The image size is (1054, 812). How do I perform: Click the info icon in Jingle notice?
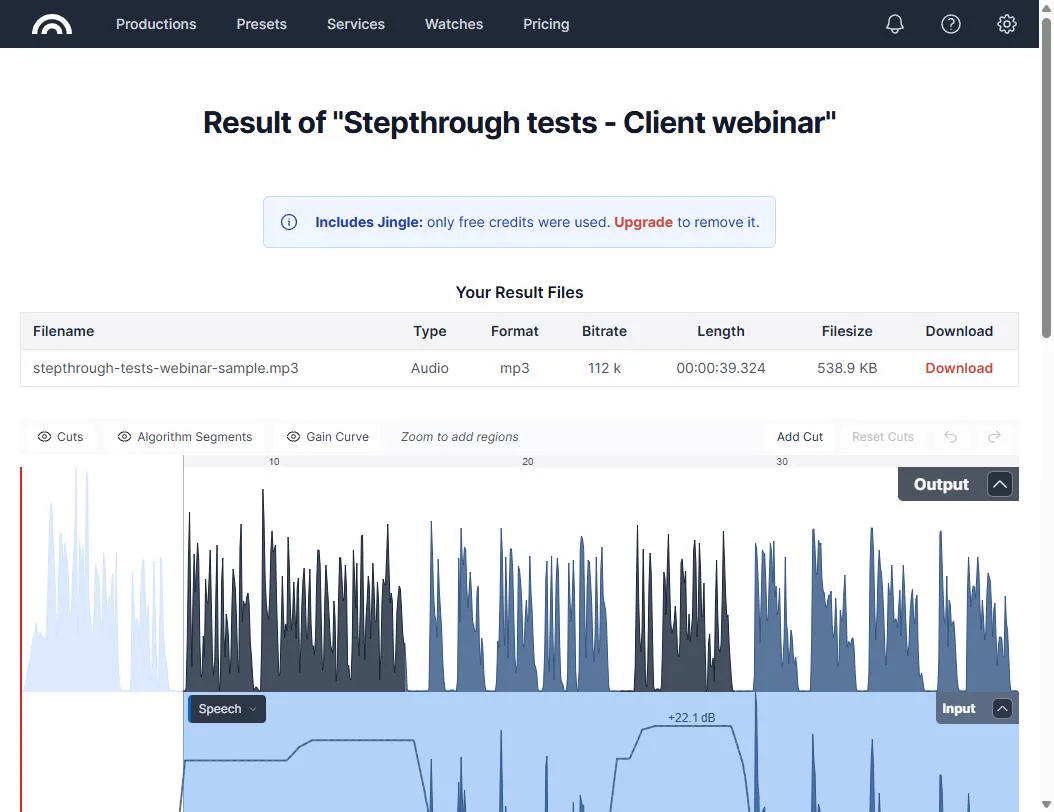289,222
